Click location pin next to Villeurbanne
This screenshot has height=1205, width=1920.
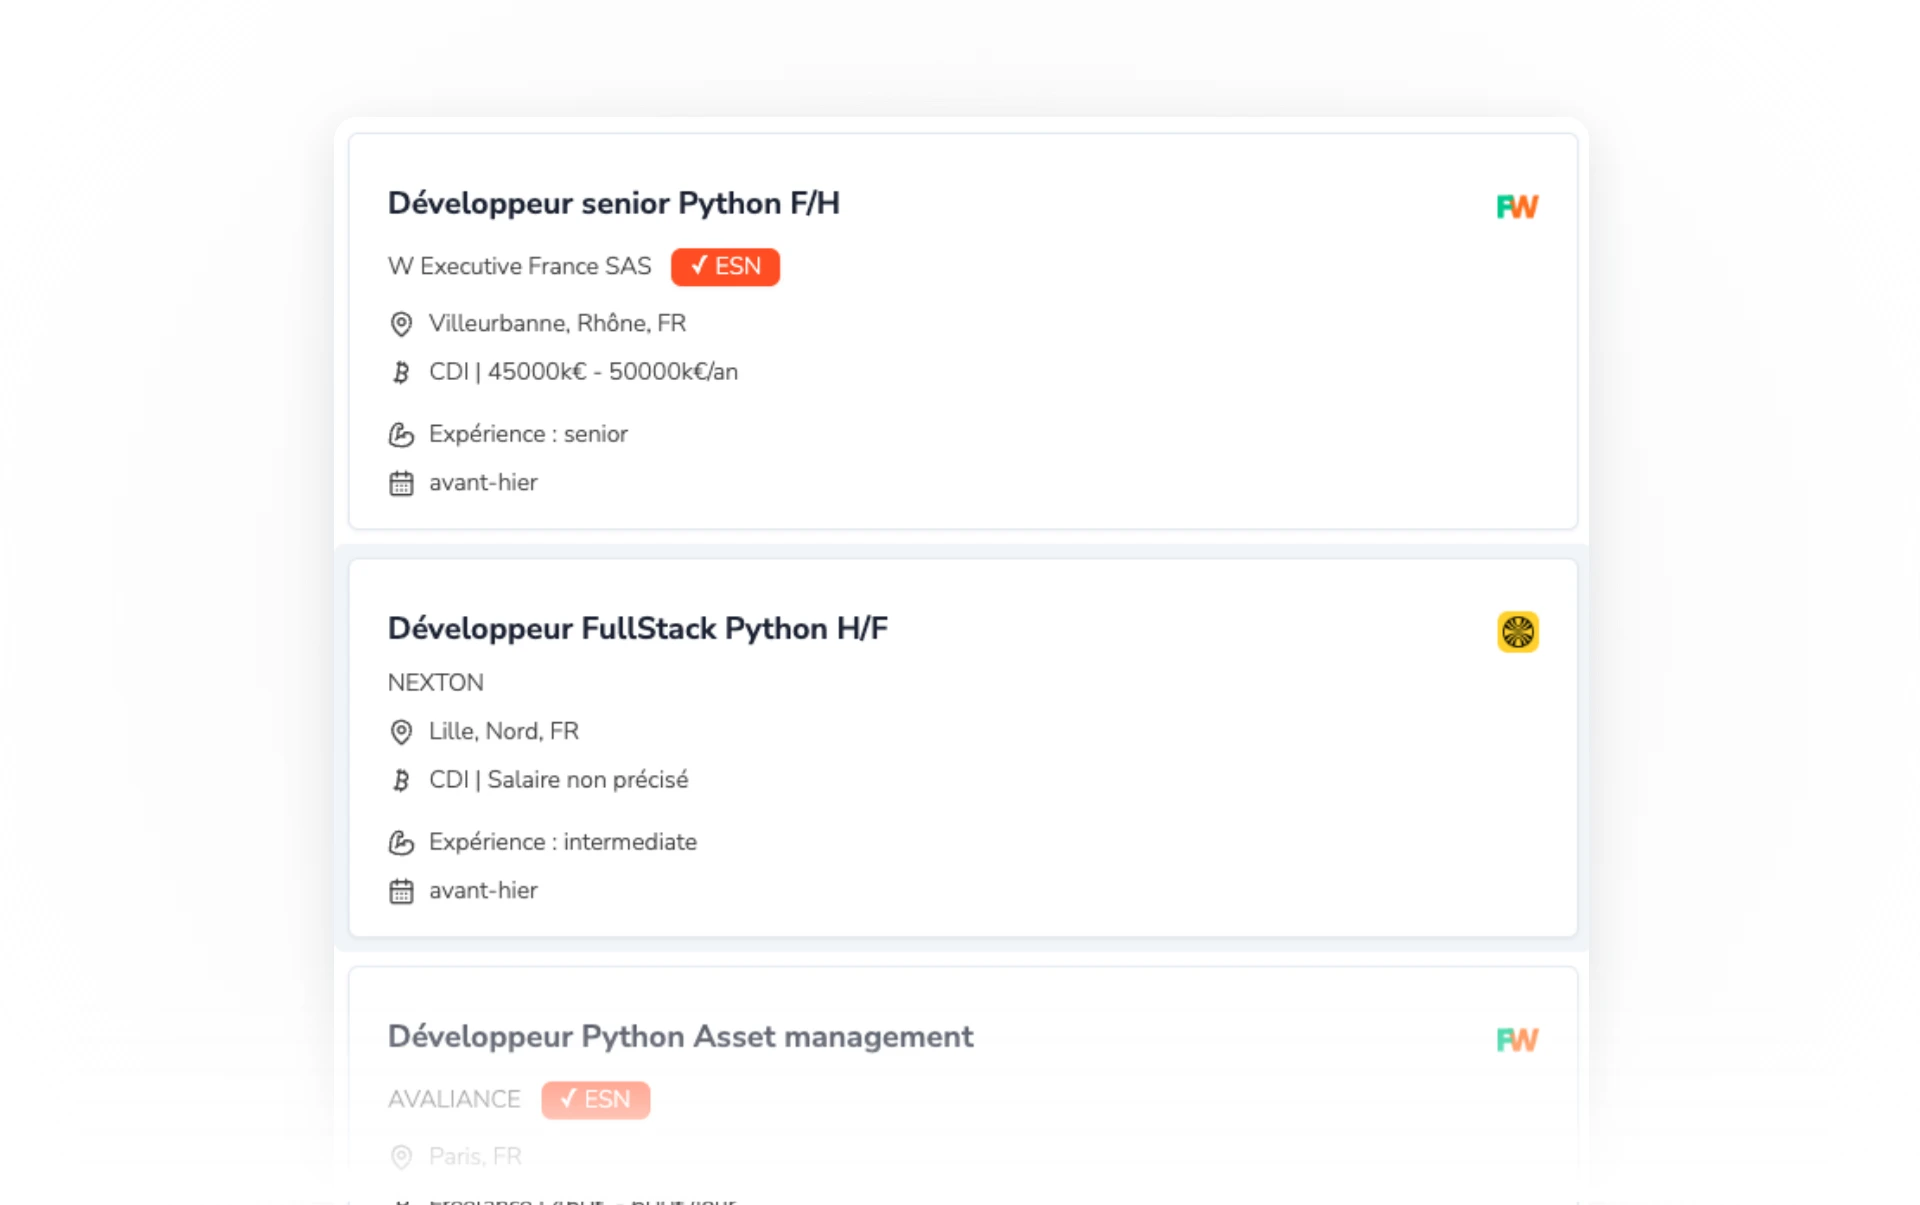(401, 324)
